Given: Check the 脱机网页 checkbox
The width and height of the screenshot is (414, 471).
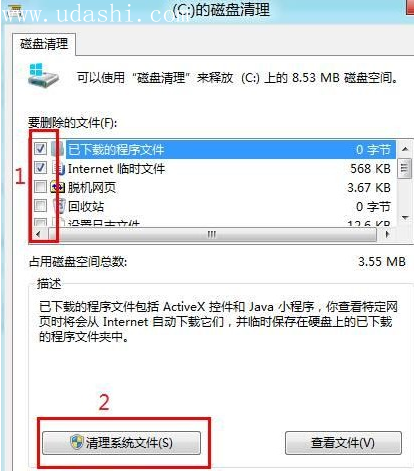Looking at the screenshot, I should tap(41, 187).
